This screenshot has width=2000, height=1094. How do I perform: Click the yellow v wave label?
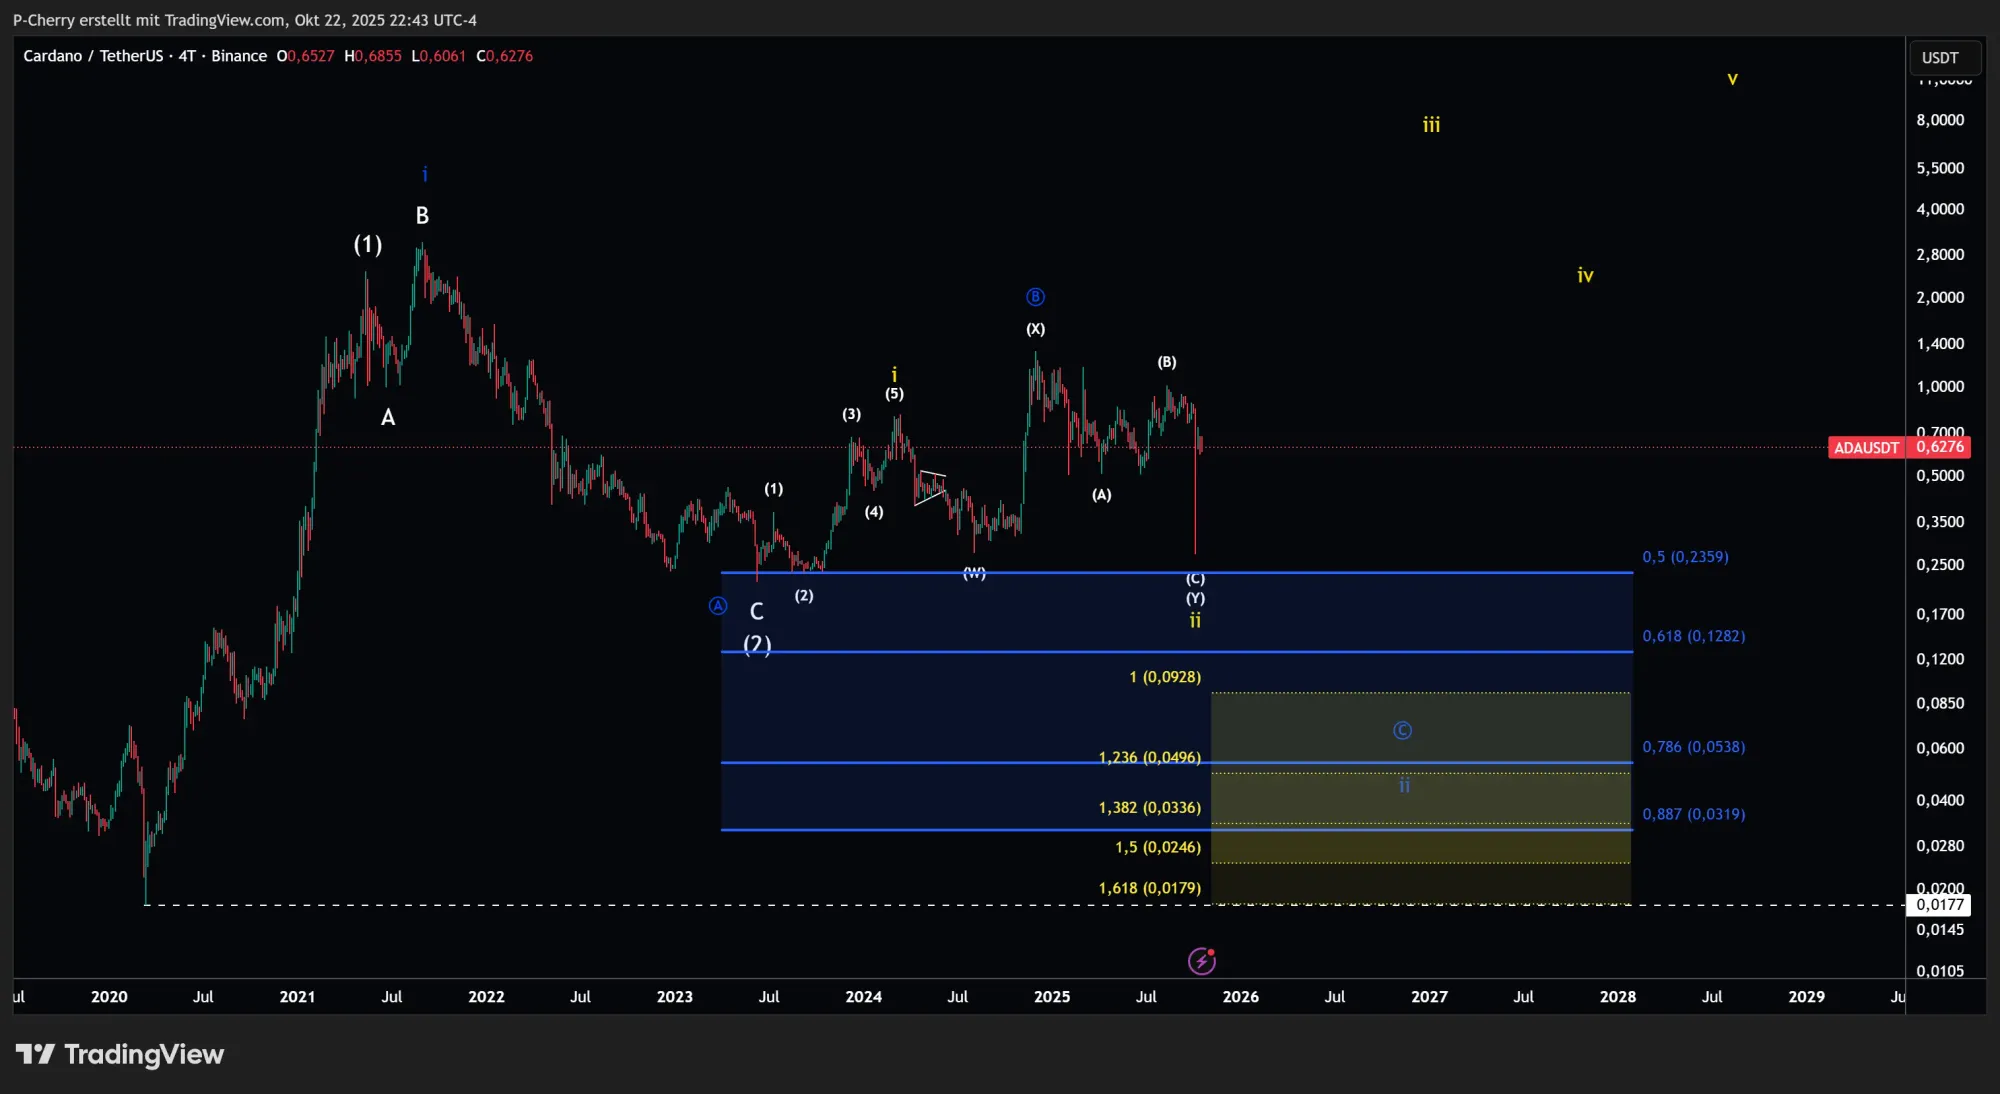click(1732, 78)
